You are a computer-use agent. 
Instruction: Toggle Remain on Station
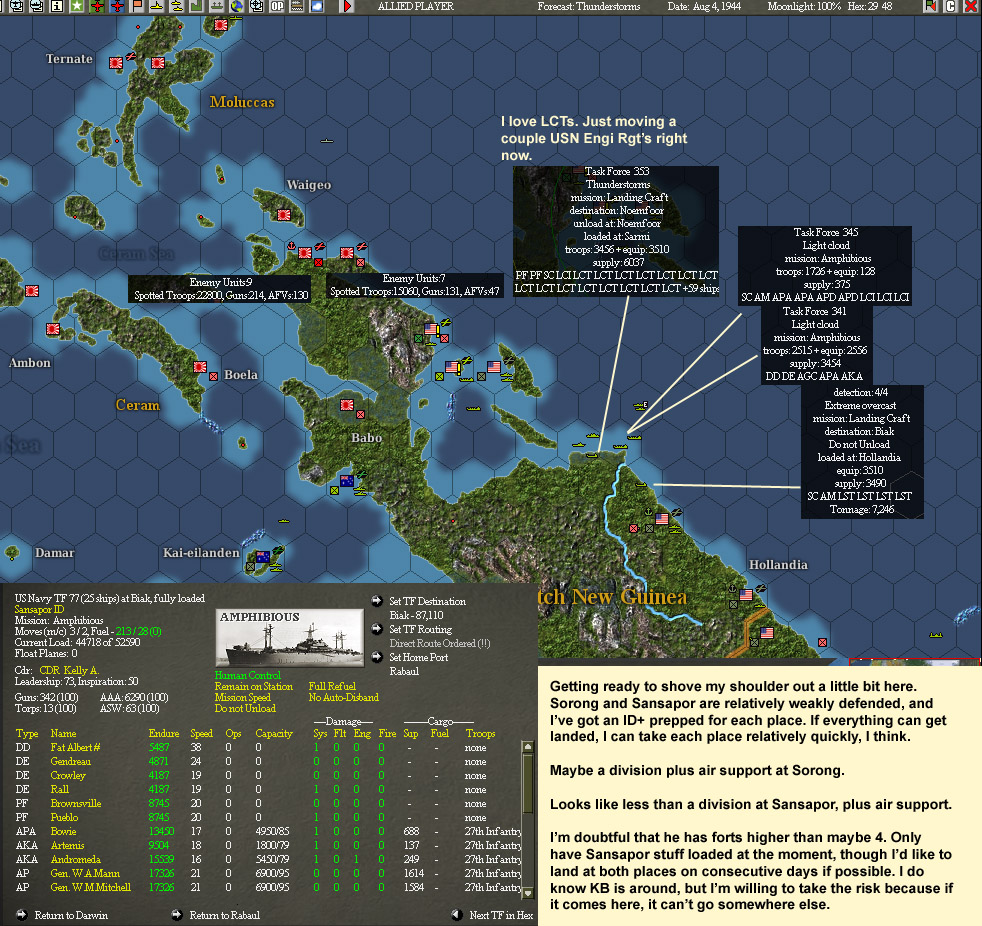254,686
